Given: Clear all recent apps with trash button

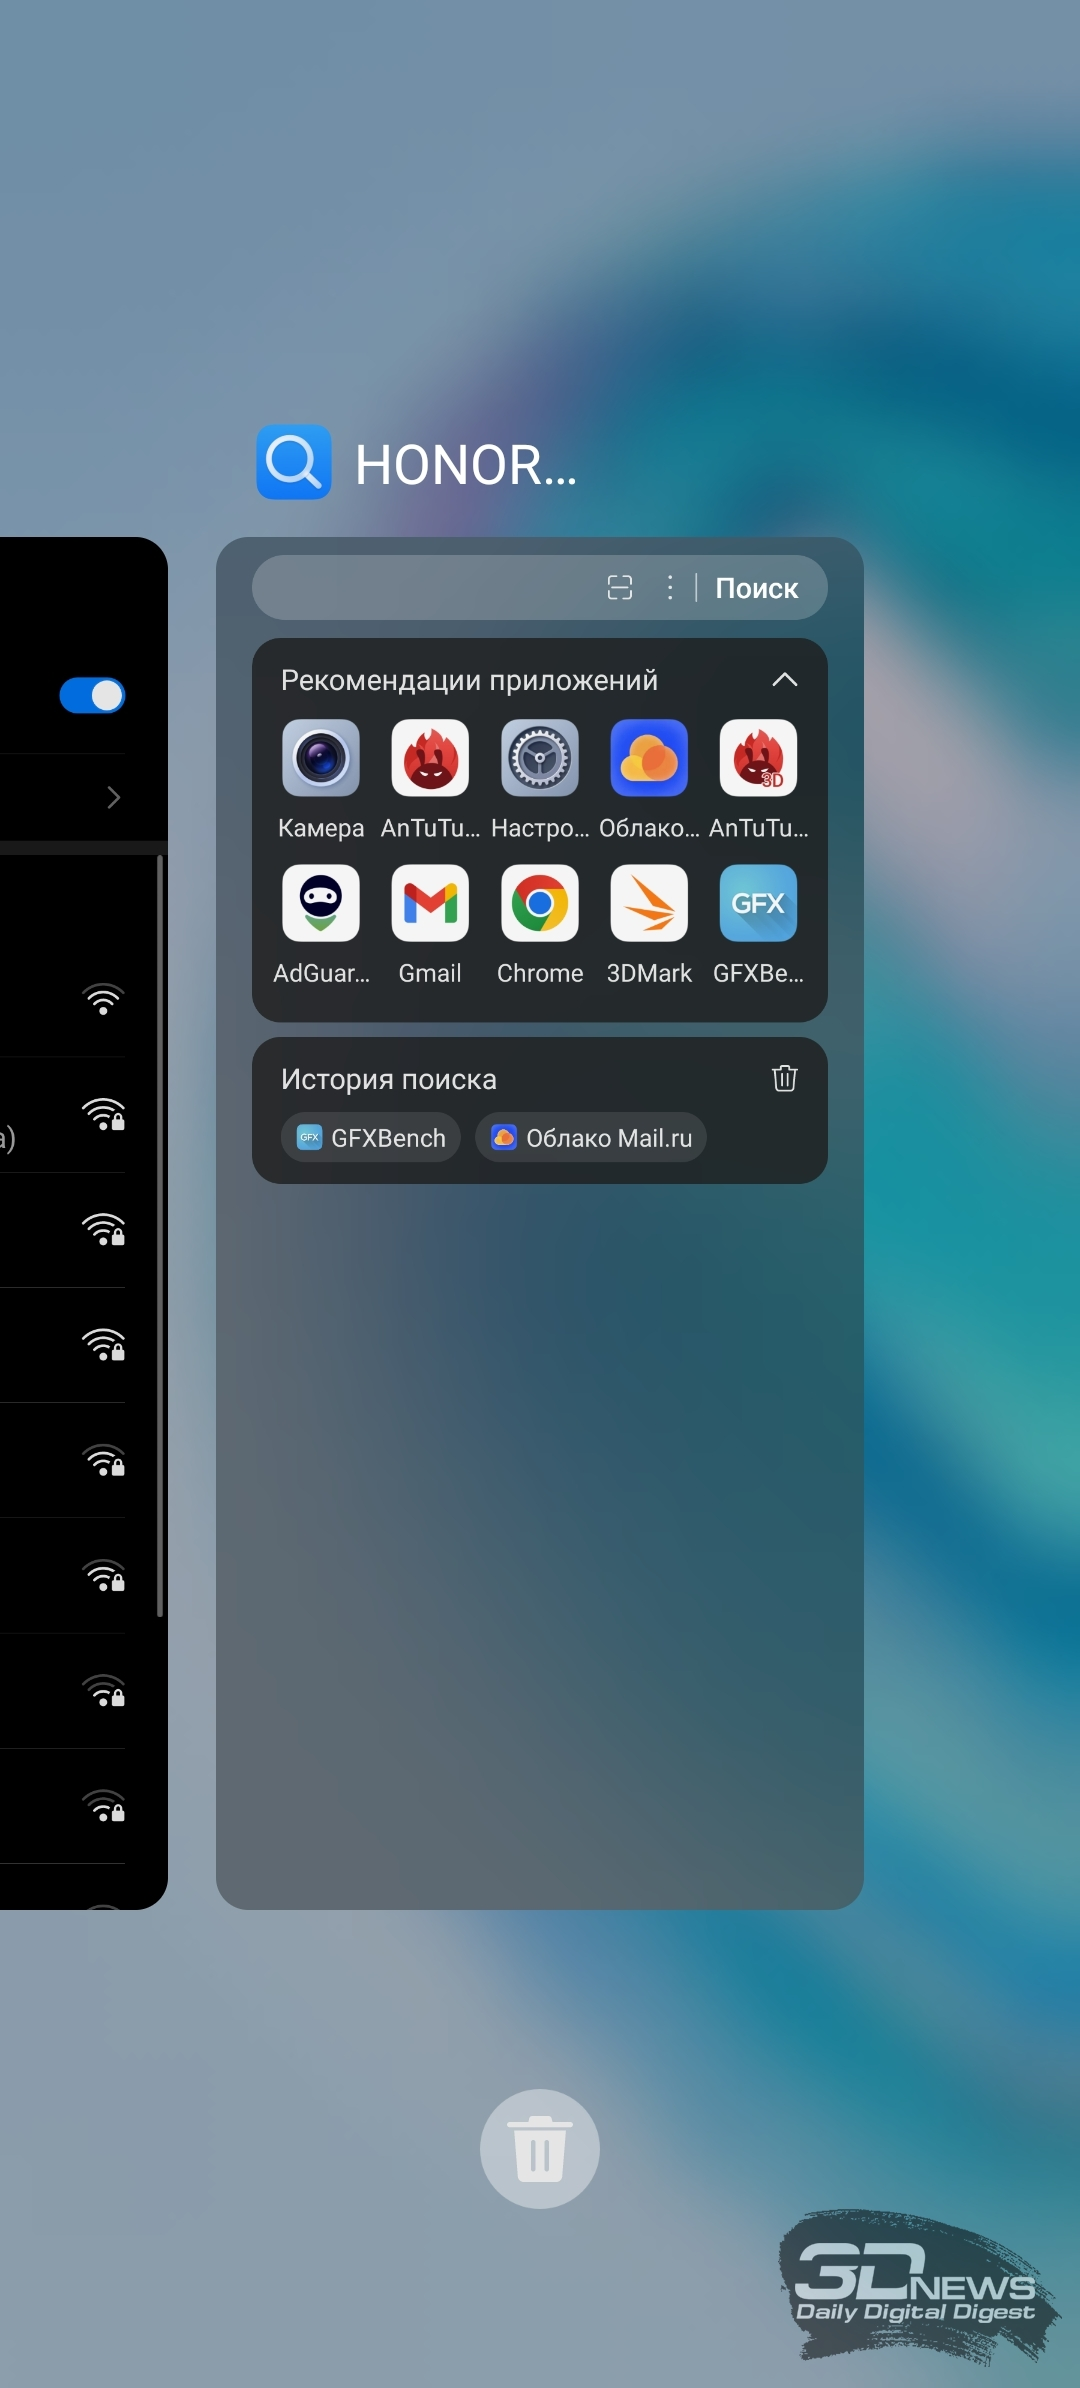Looking at the screenshot, I should click(x=540, y=2149).
